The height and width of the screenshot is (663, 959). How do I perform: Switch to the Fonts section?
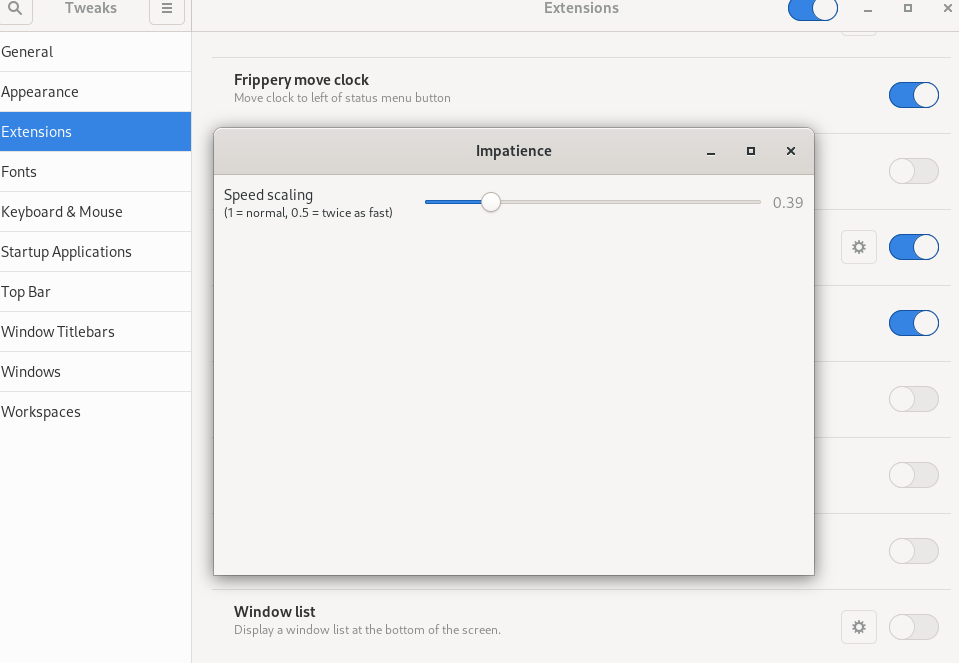coord(19,171)
